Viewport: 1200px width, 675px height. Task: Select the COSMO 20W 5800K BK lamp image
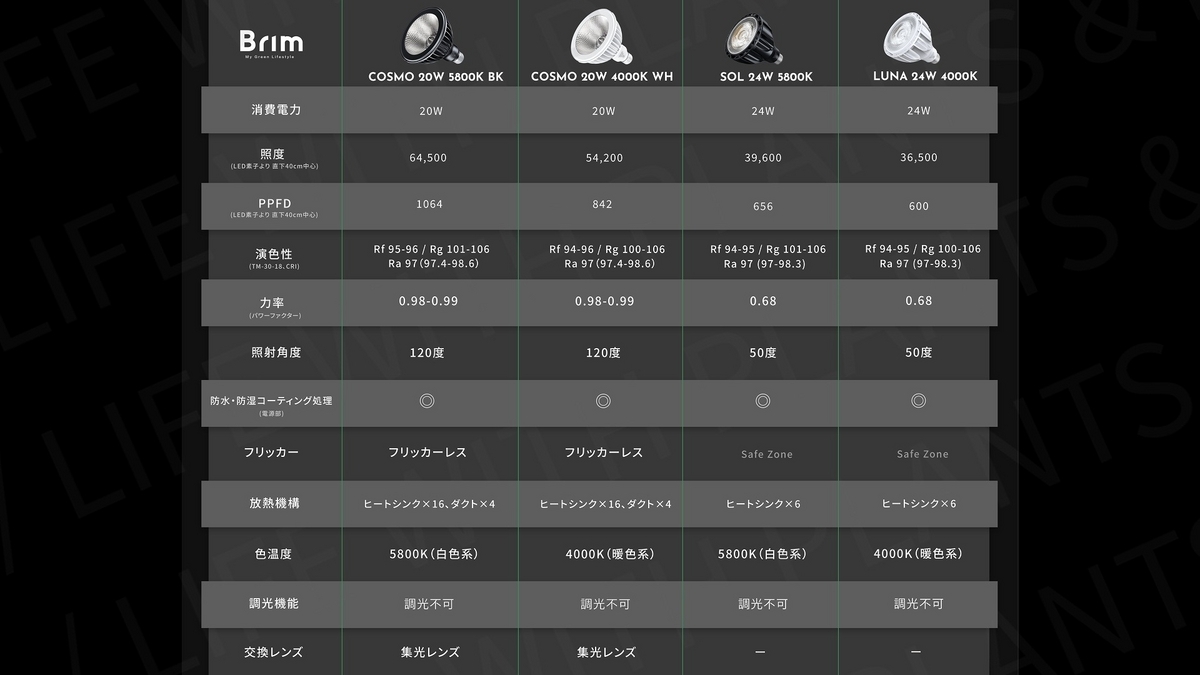(433, 36)
